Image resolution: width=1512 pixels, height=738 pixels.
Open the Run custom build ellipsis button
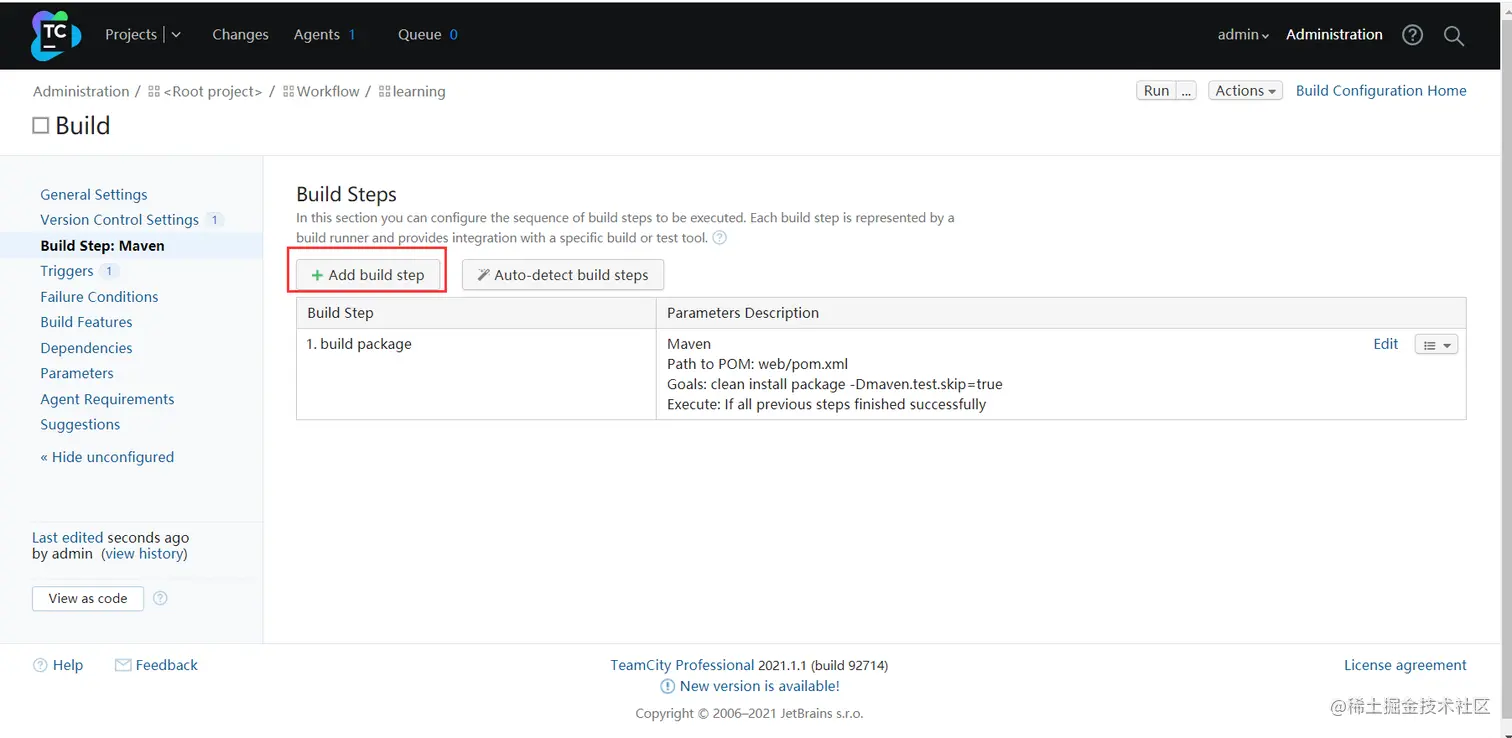click(1186, 91)
